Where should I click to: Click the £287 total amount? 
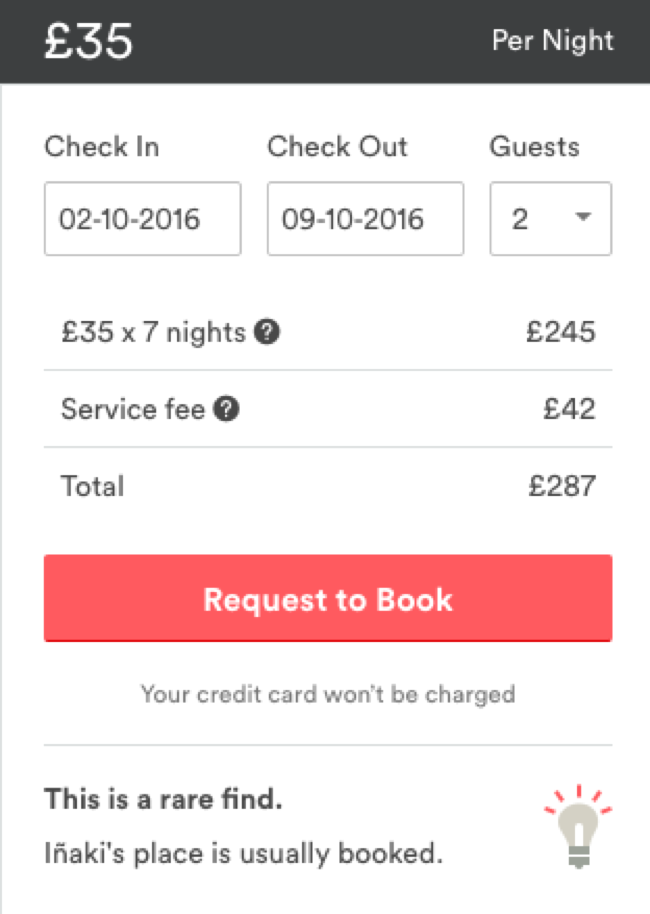click(x=562, y=486)
